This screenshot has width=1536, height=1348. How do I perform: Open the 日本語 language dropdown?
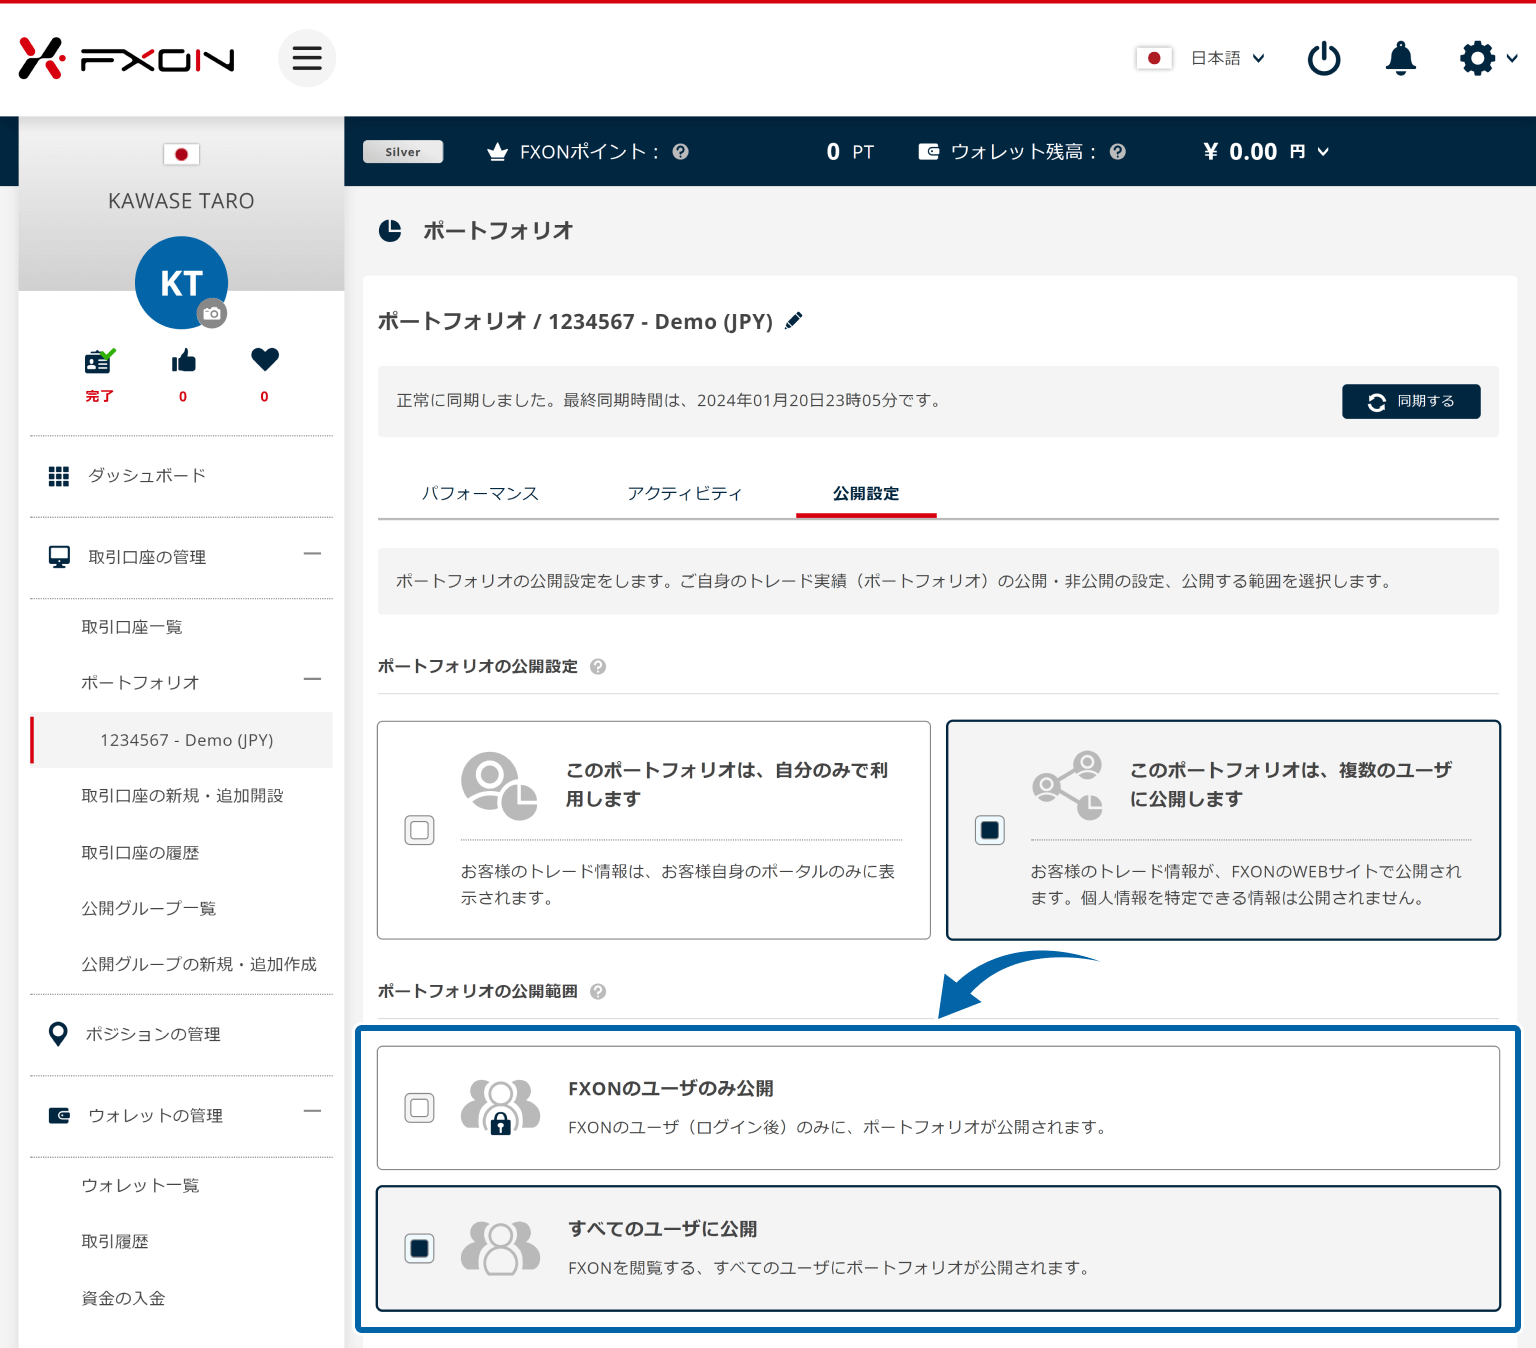click(1228, 58)
